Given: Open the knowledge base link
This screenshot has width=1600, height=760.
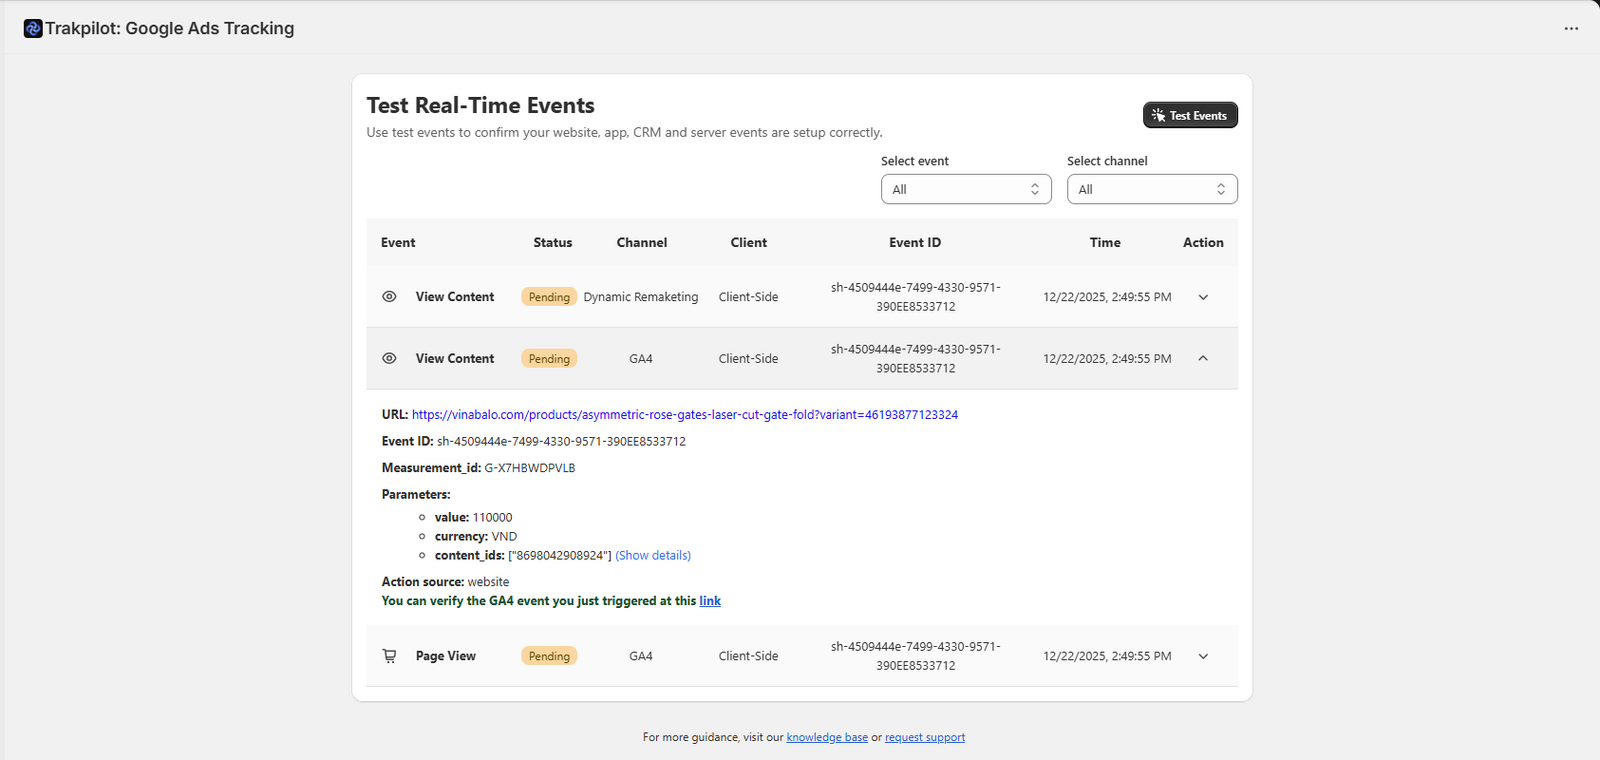Looking at the screenshot, I should [827, 737].
